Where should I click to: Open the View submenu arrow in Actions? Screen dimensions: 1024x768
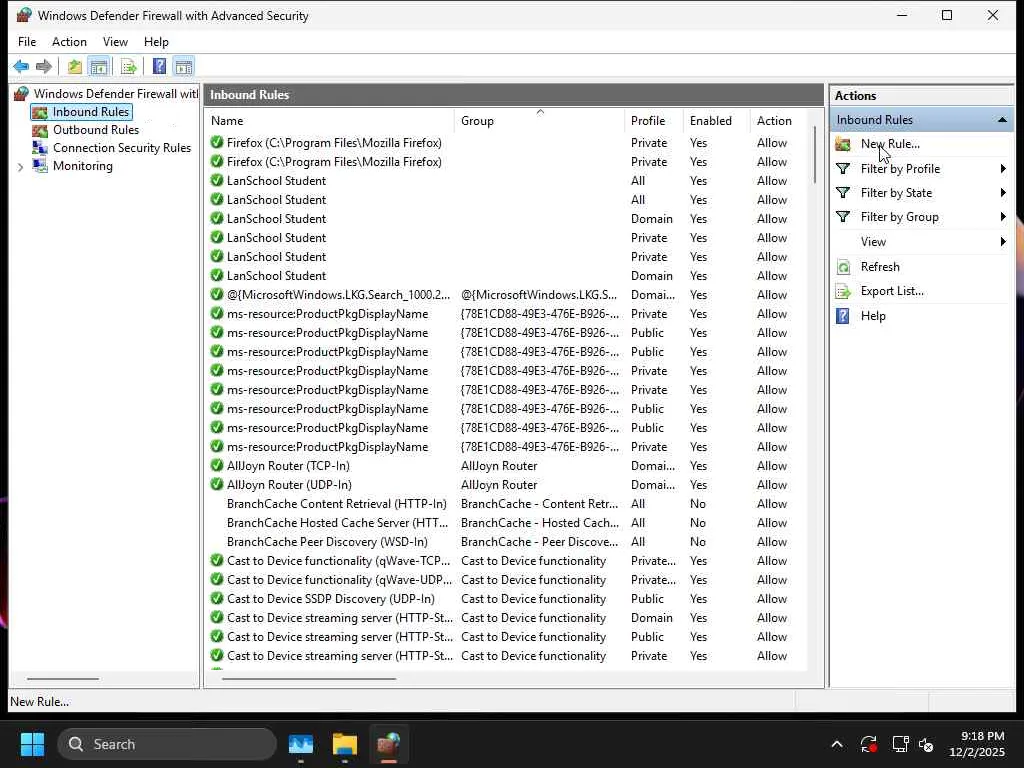pyautogui.click(x=1003, y=242)
